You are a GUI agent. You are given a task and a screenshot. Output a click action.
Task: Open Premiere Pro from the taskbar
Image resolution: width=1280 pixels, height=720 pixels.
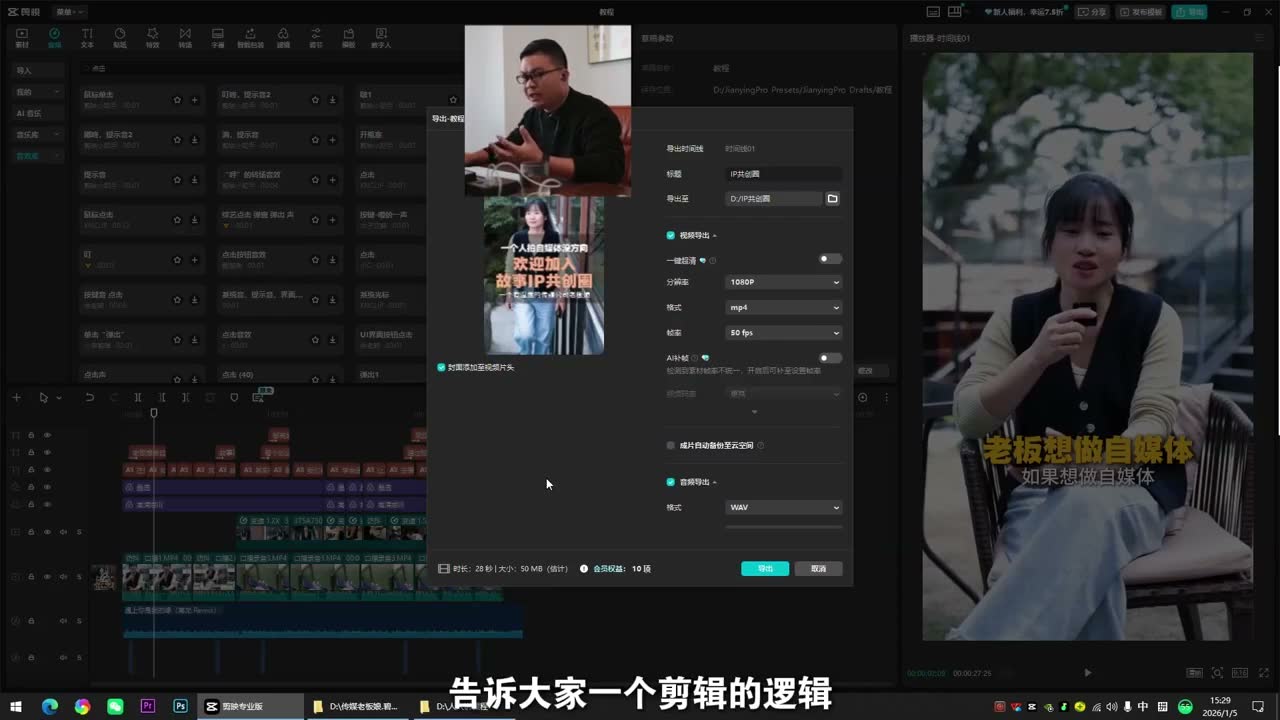point(148,706)
